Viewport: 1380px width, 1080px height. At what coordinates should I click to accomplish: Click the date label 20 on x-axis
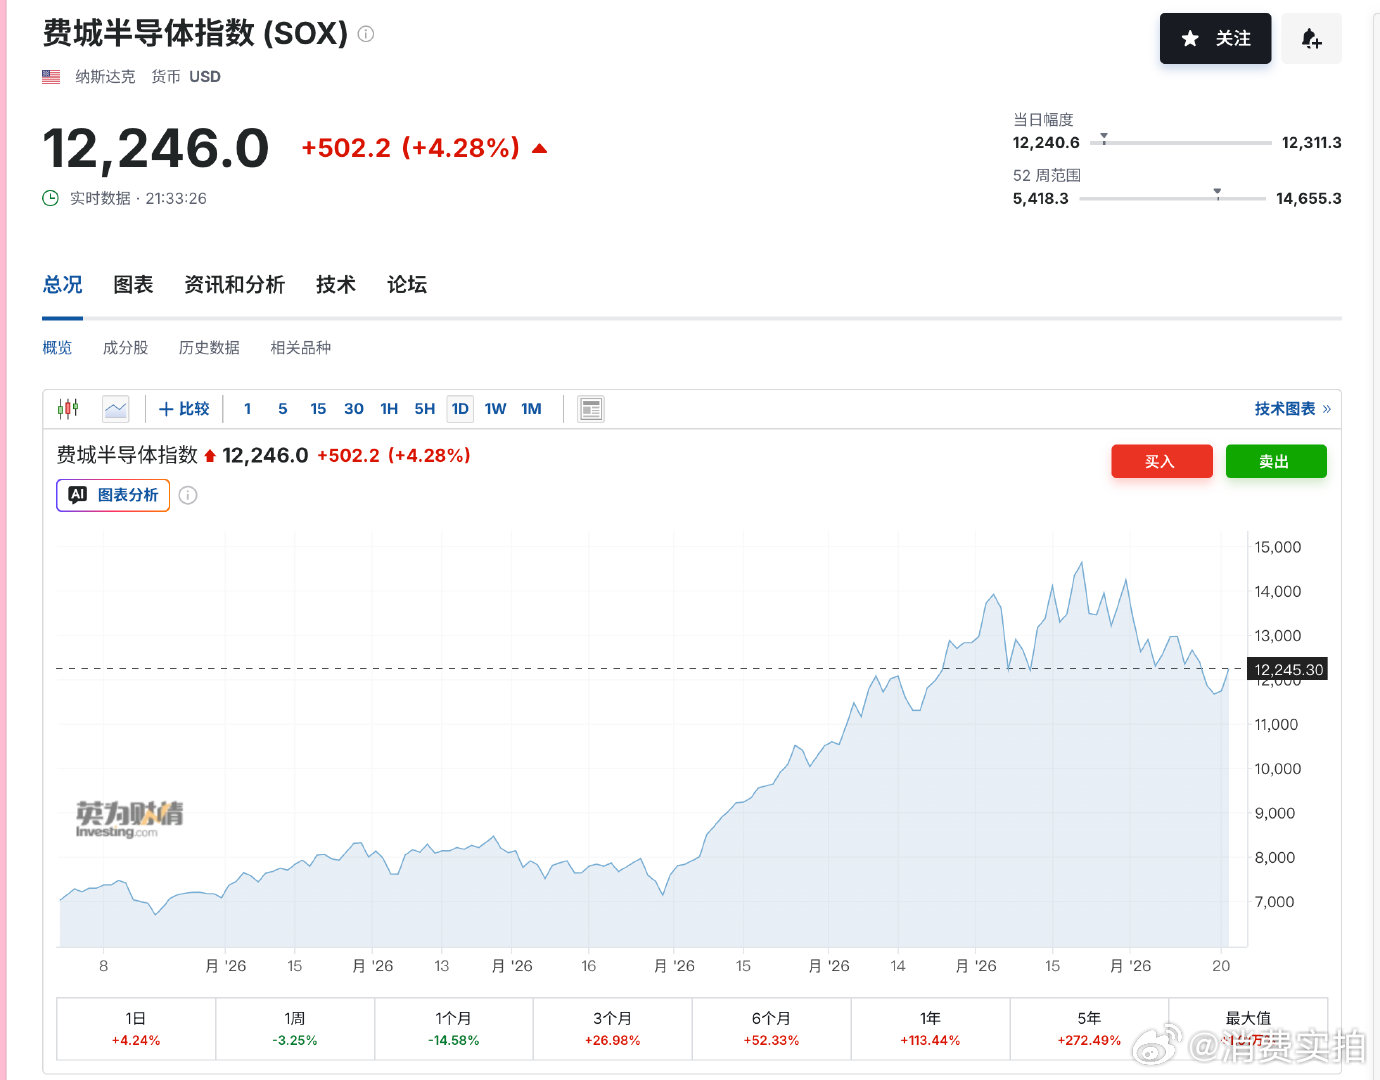click(1221, 966)
